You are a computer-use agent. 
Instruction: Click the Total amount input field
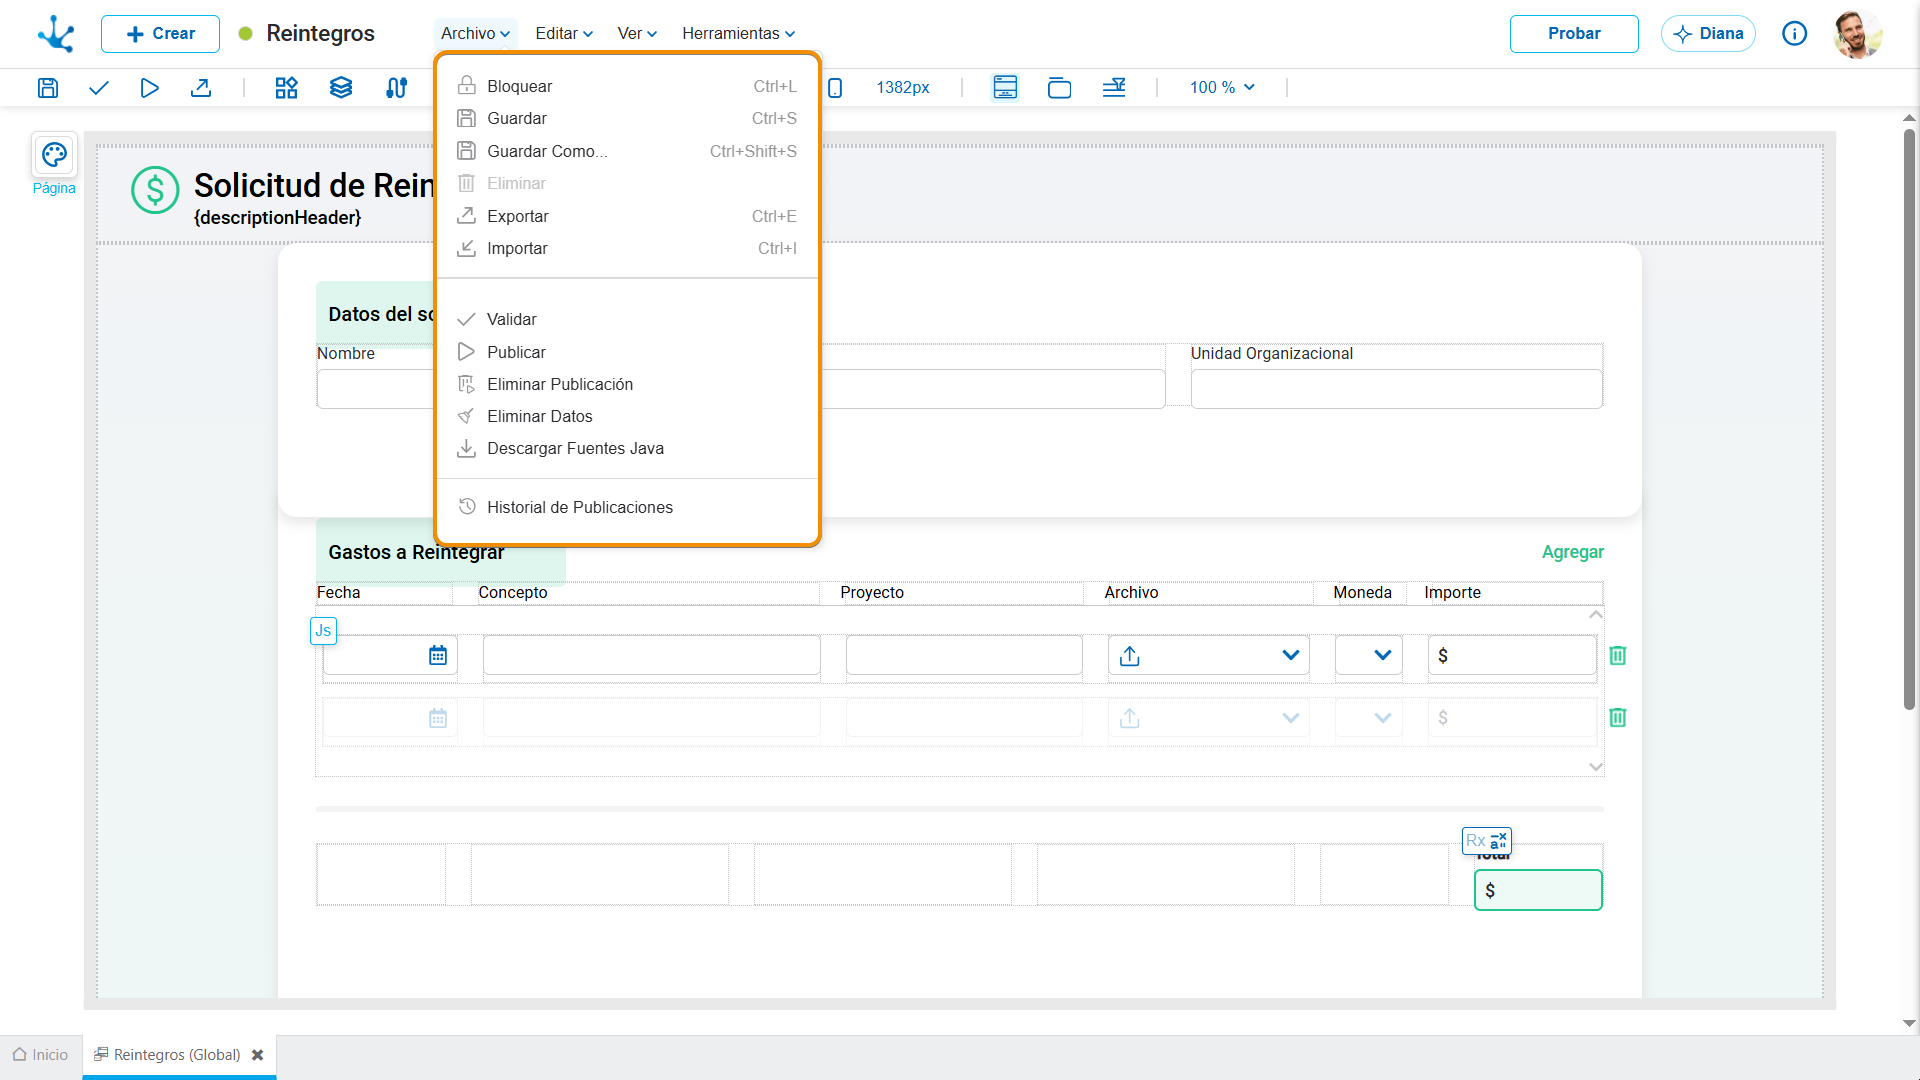tap(1538, 890)
